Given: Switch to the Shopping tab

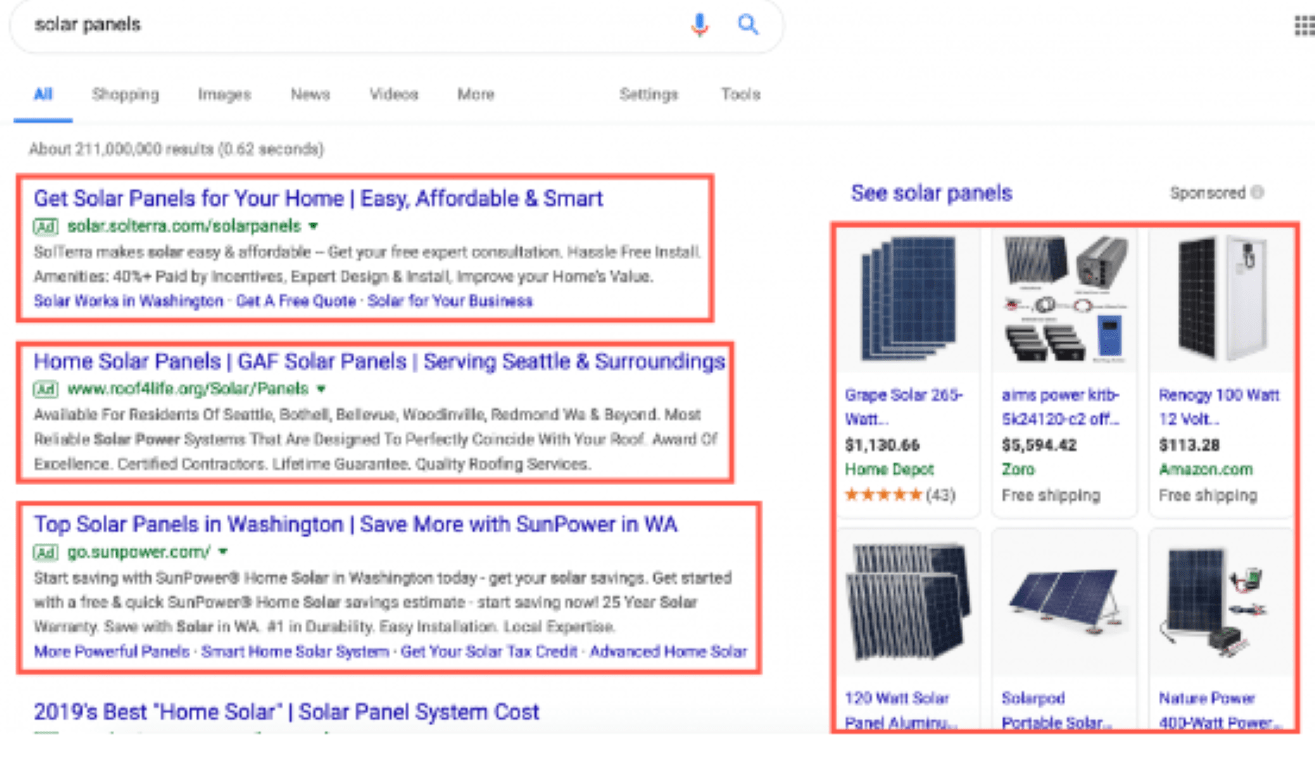Looking at the screenshot, I should pyautogui.click(x=125, y=94).
